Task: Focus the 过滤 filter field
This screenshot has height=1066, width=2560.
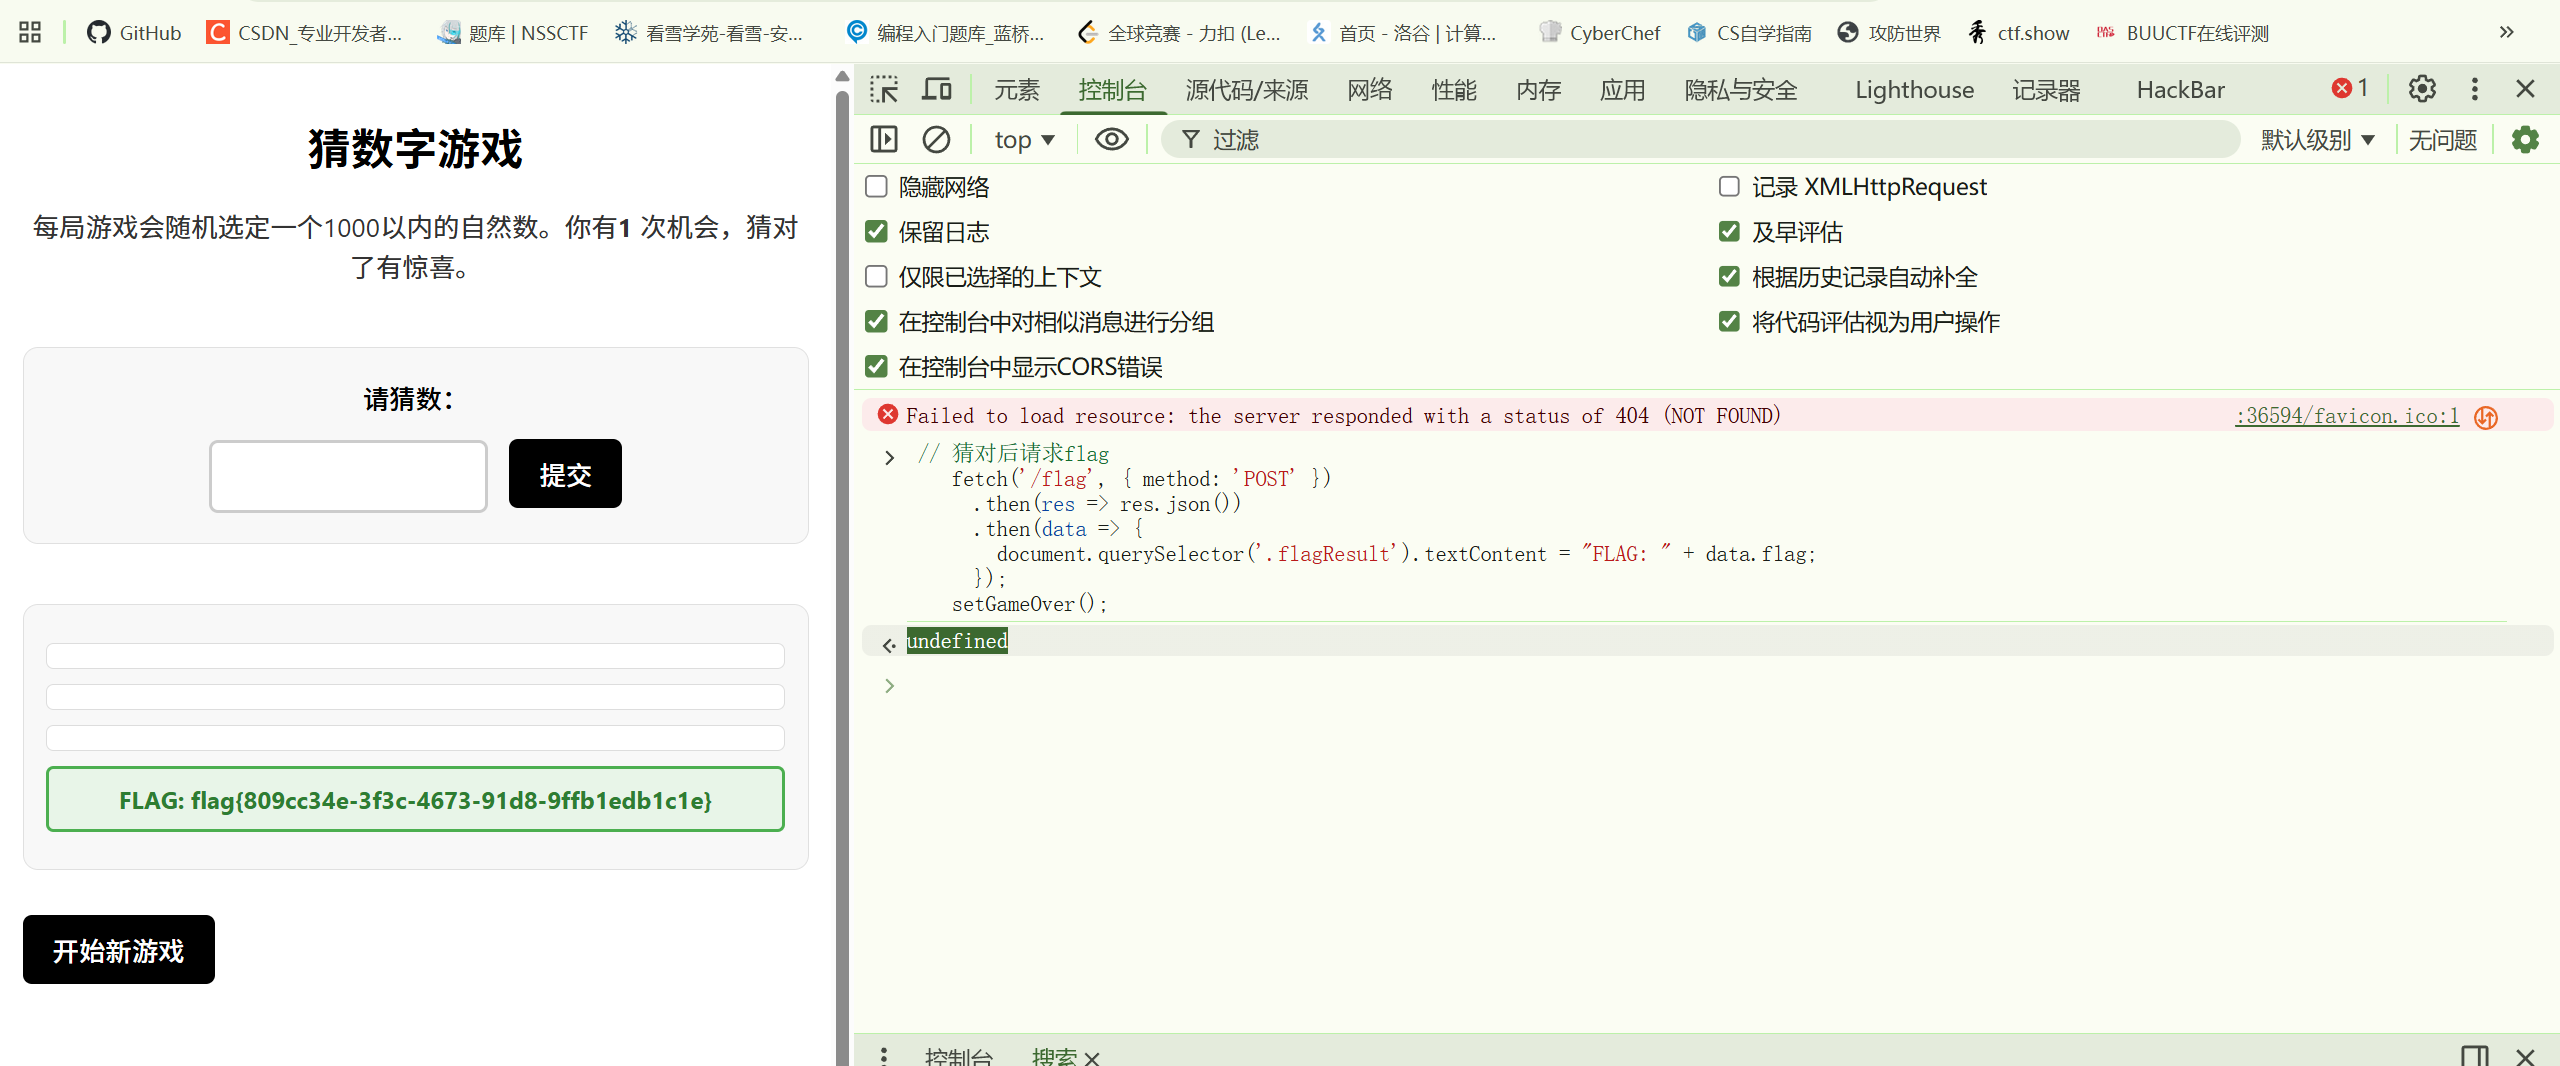Action: pos(1700,140)
